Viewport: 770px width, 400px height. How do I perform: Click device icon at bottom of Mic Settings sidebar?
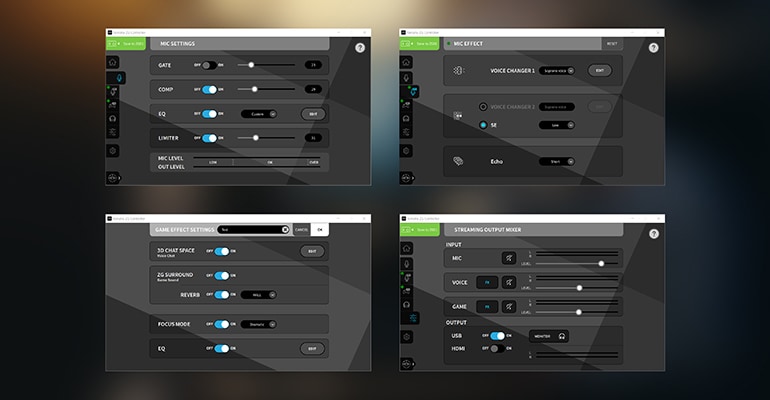pyautogui.click(x=113, y=178)
